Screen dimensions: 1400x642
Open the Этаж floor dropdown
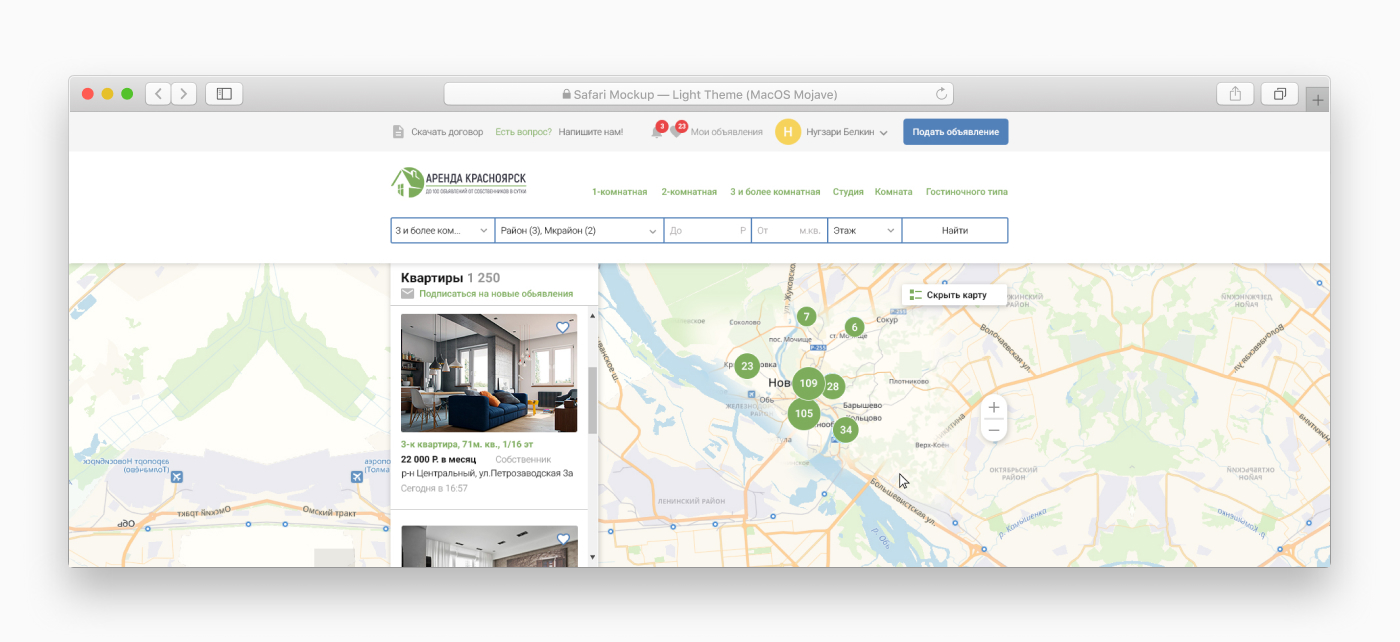(865, 230)
